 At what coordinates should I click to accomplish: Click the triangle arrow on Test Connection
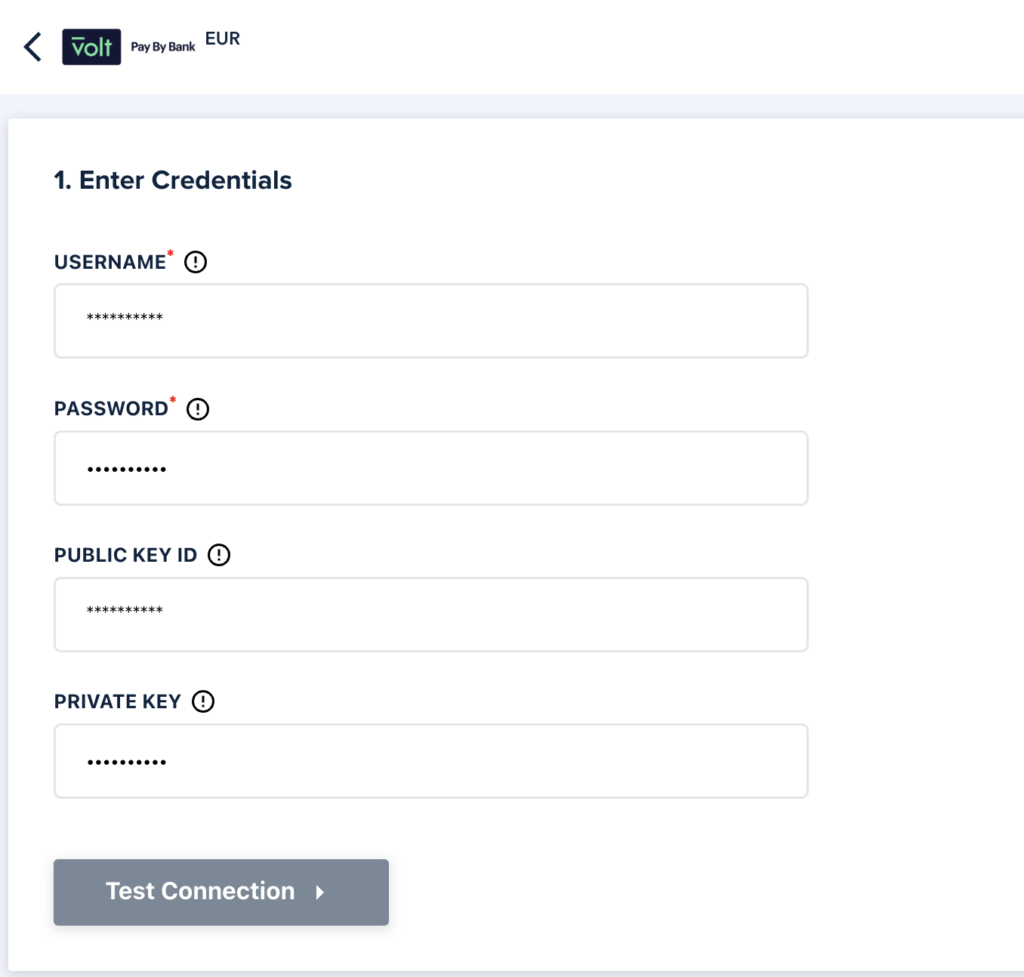pyautogui.click(x=320, y=892)
